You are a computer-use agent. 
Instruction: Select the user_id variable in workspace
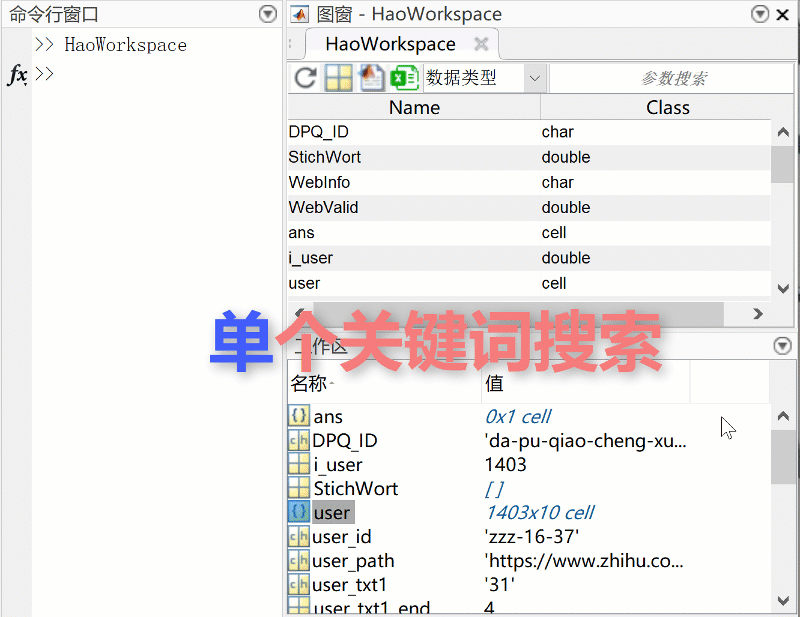pos(341,537)
